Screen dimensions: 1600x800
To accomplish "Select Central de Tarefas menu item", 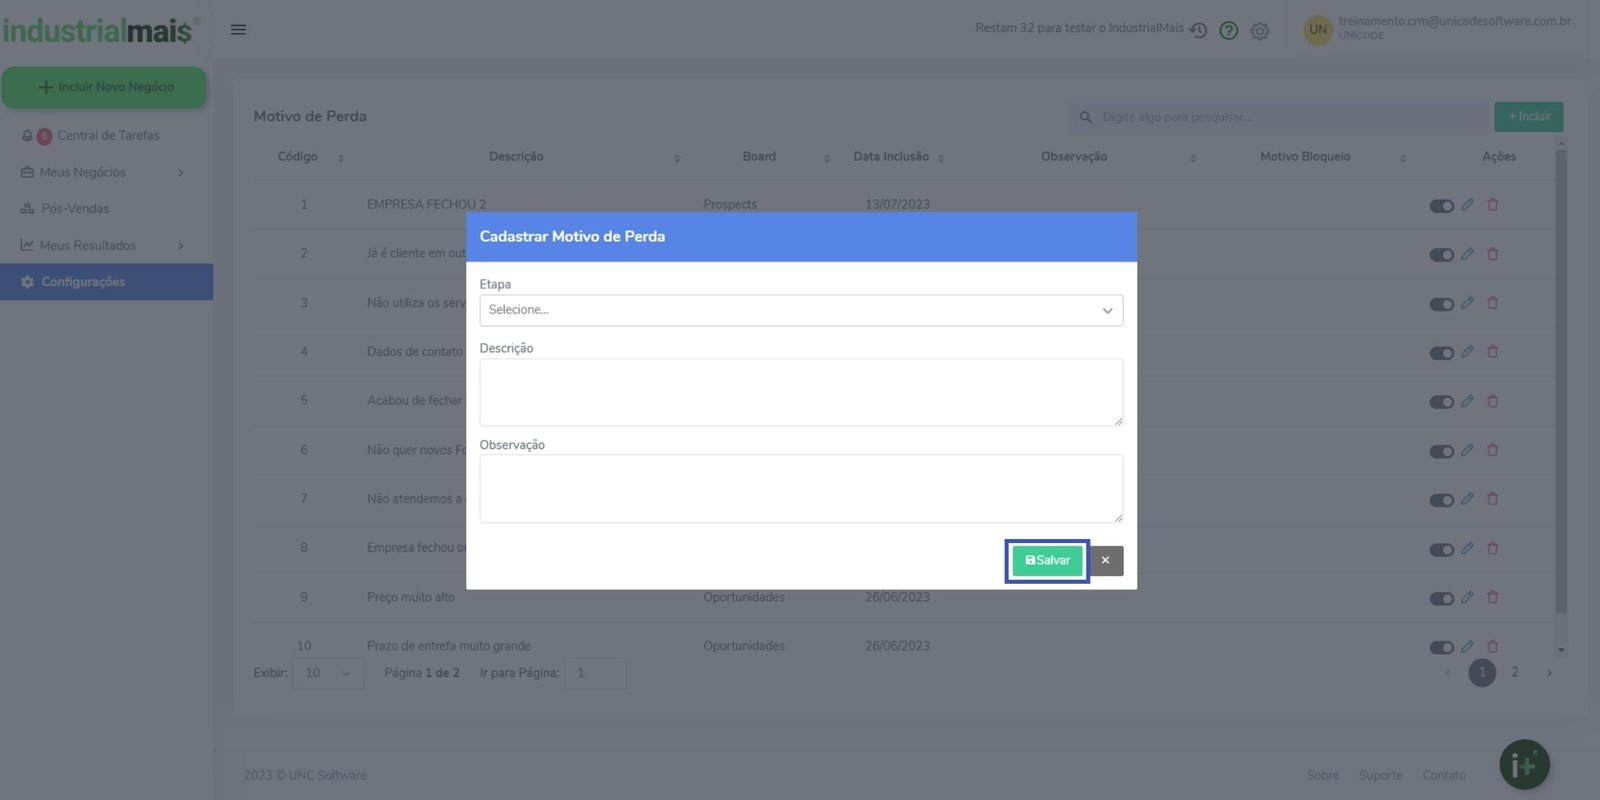I will point(108,136).
